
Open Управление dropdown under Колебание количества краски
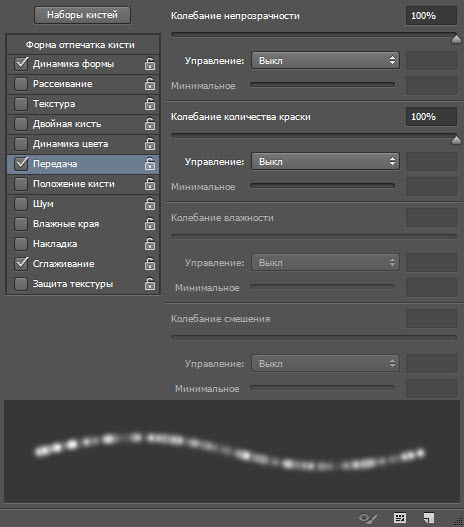coord(325,162)
